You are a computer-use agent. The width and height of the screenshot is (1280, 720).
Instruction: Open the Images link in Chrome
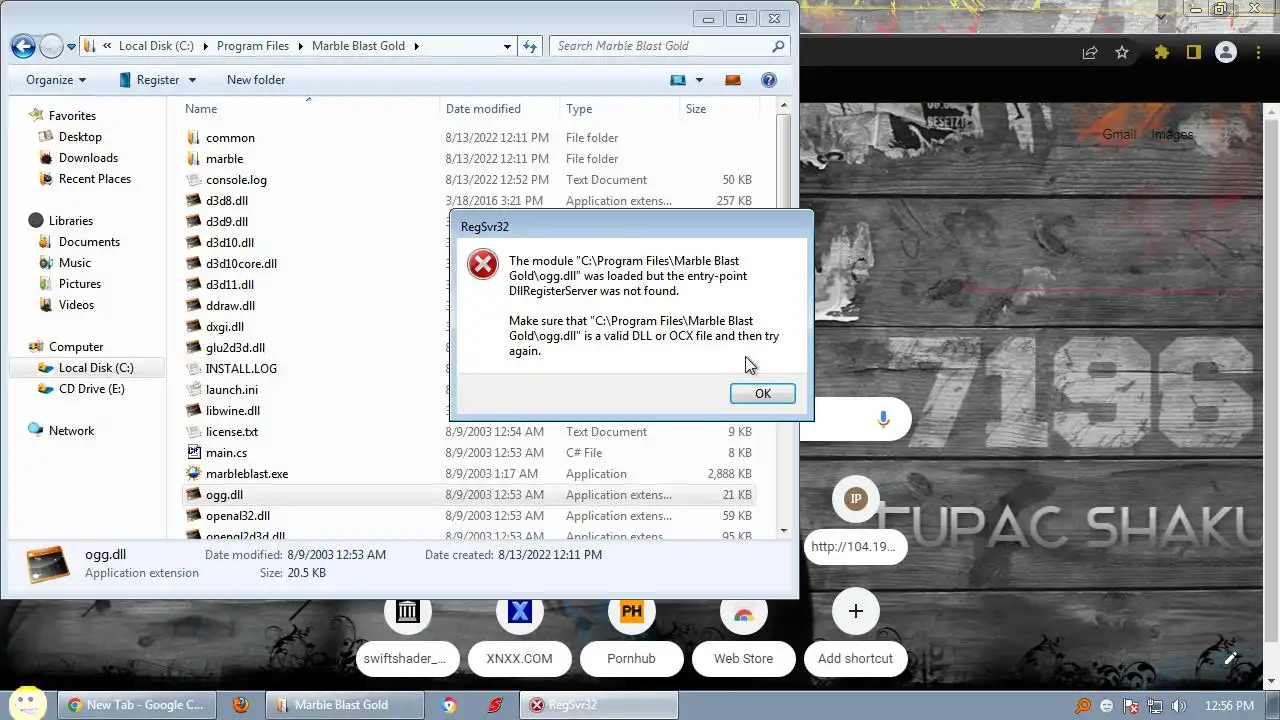[1172, 134]
